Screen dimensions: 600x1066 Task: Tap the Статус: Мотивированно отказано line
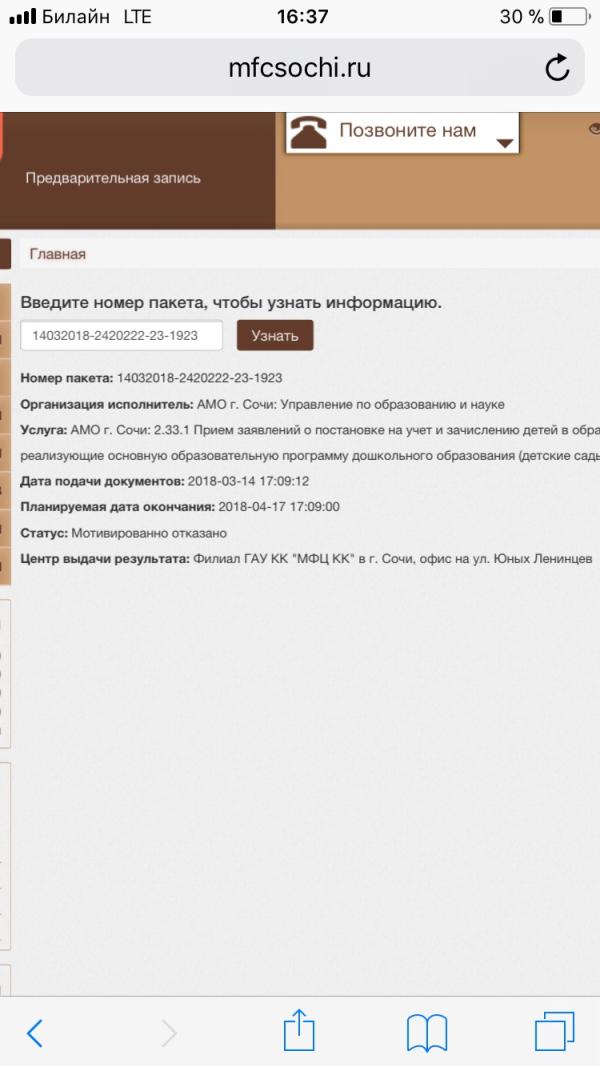click(x=124, y=533)
